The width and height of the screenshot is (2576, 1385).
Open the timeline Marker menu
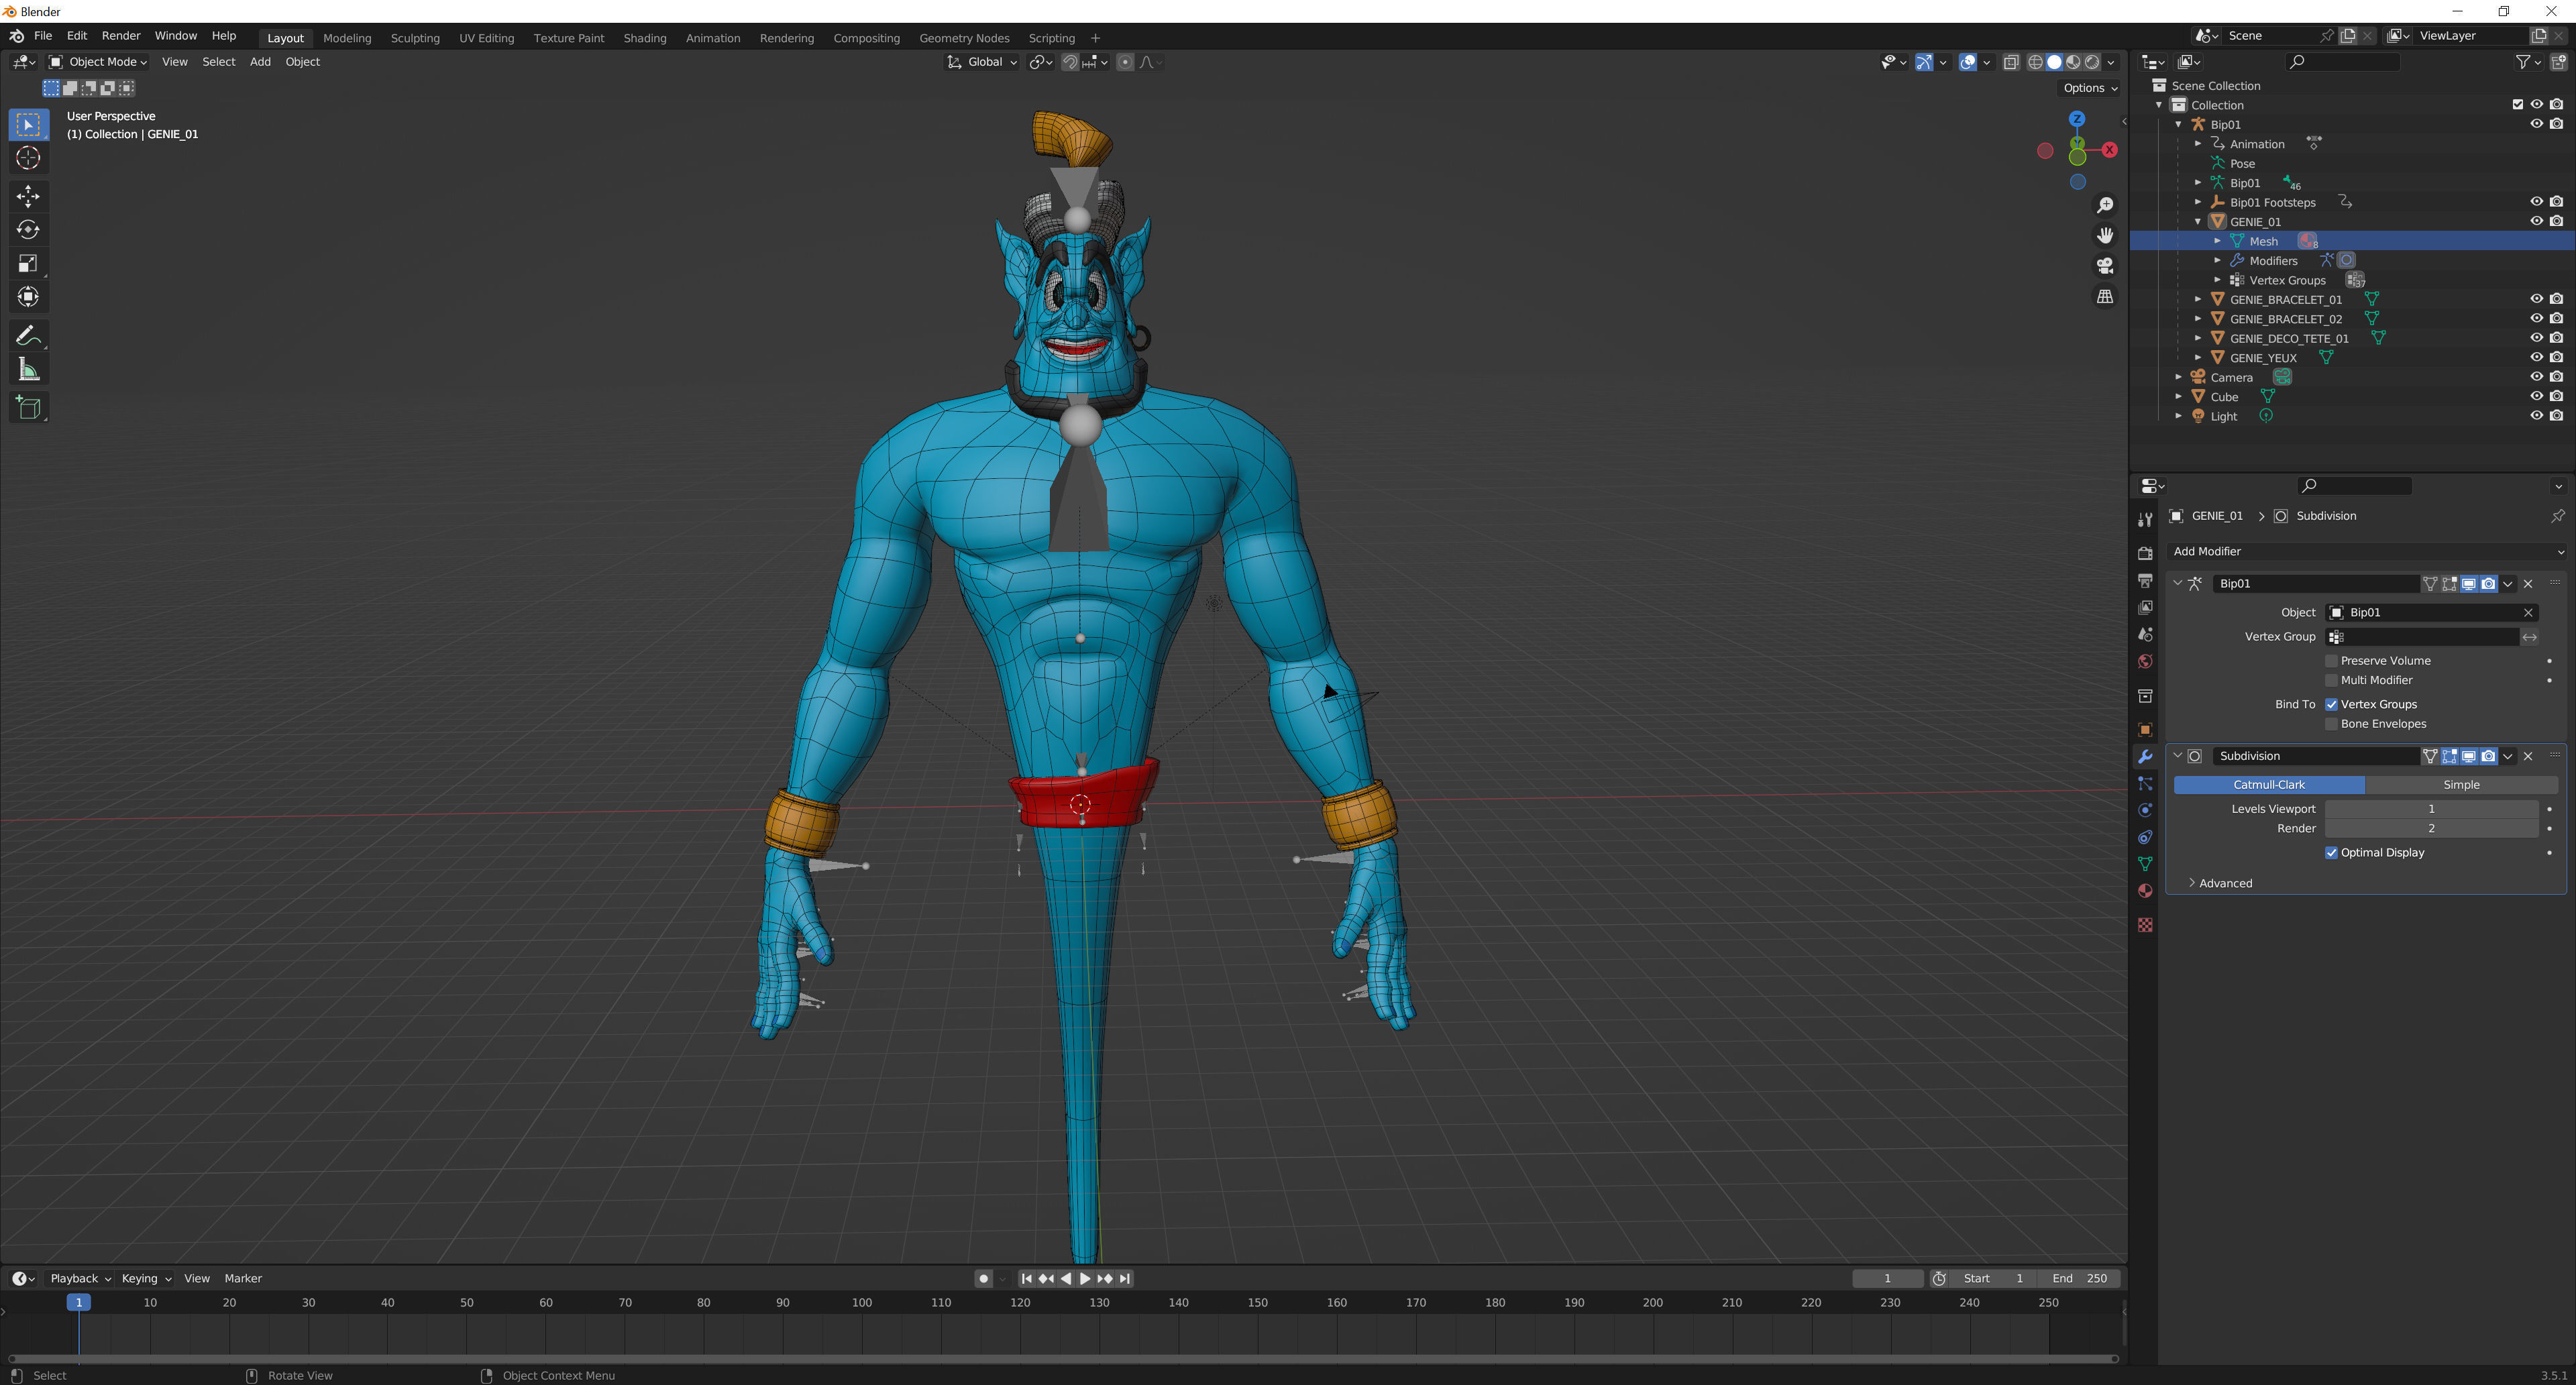(x=243, y=1278)
